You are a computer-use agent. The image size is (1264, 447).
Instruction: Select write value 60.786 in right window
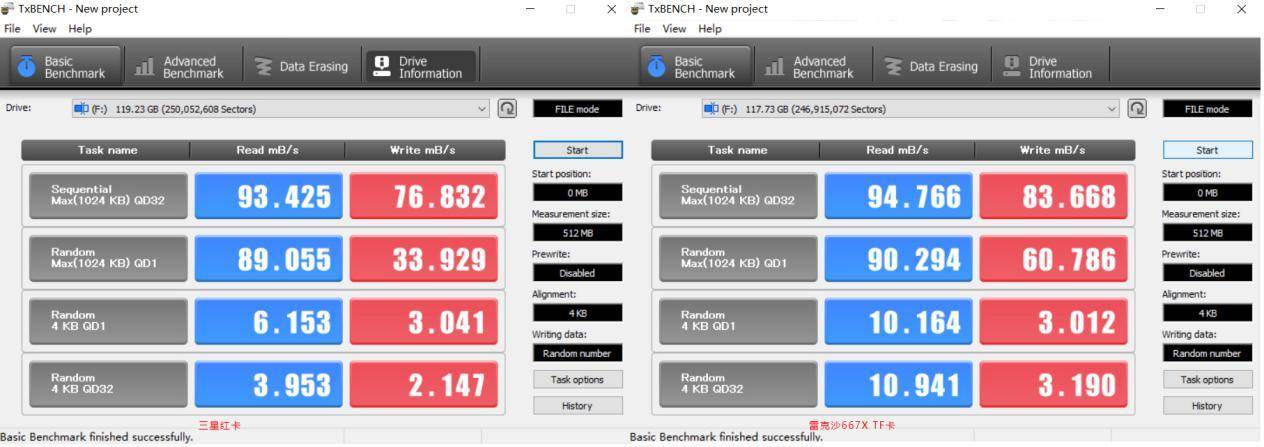tap(1054, 259)
